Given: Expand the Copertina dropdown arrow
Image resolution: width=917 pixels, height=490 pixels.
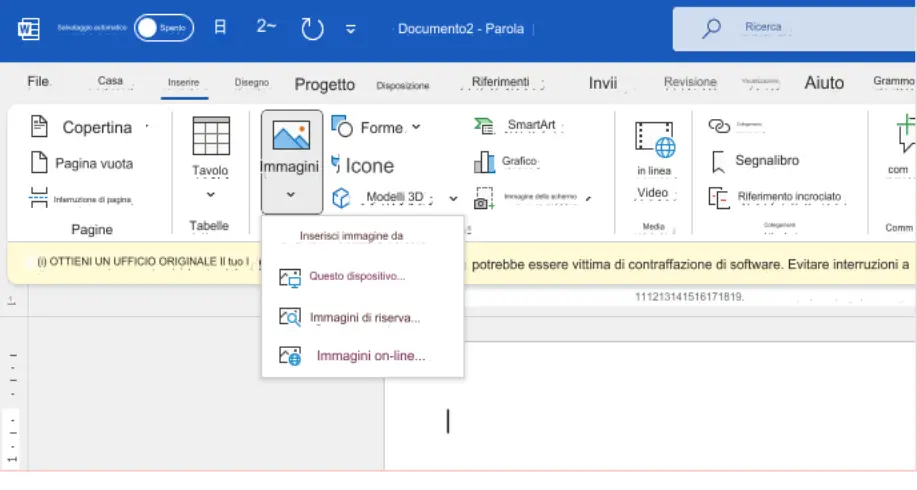Looking at the screenshot, I should (147, 126).
